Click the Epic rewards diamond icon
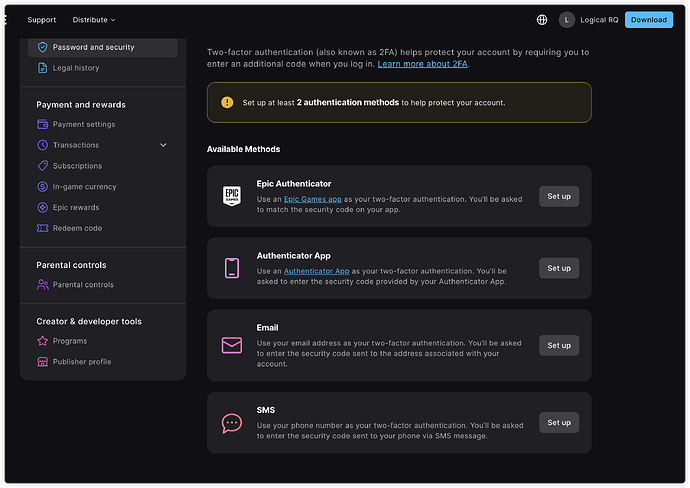This screenshot has width=690, height=488. pyautogui.click(x=42, y=207)
